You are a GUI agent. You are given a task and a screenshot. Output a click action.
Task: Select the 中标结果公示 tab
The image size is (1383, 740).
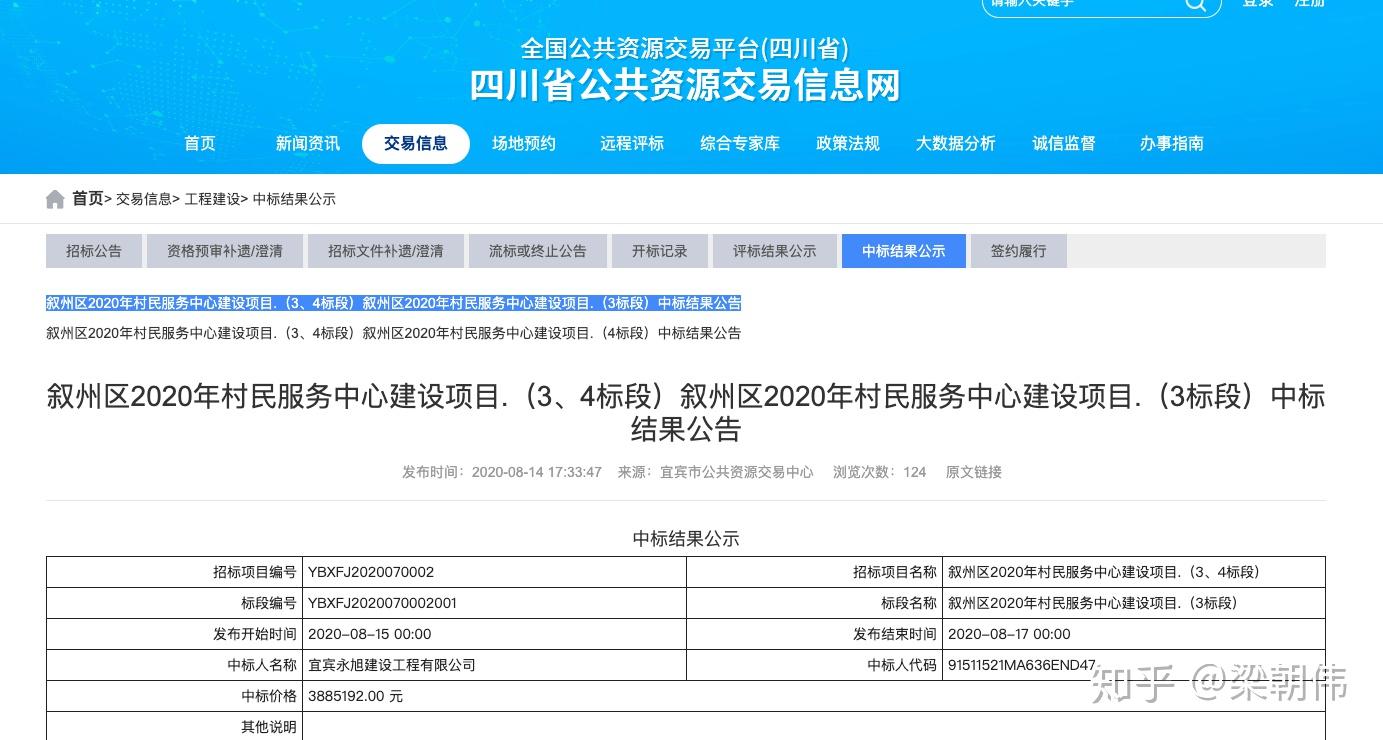point(904,251)
